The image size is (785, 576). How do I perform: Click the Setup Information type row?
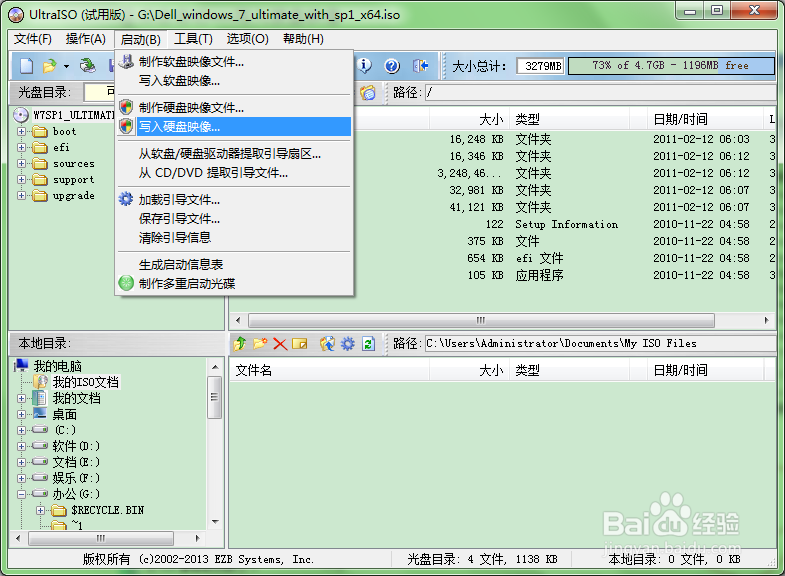tap(566, 224)
